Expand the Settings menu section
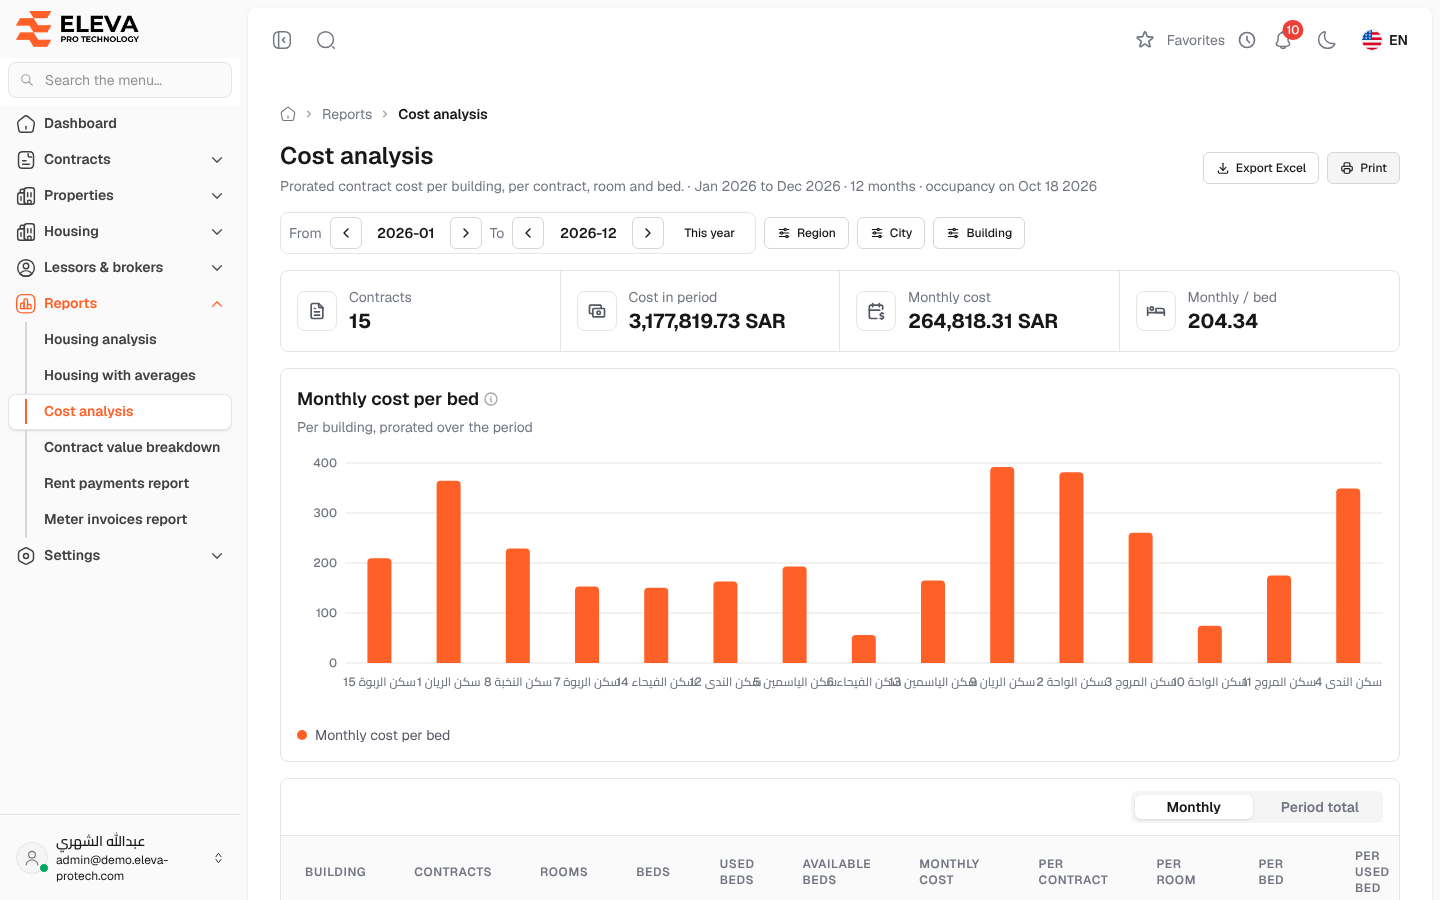The image size is (1440, 900). coord(120,555)
